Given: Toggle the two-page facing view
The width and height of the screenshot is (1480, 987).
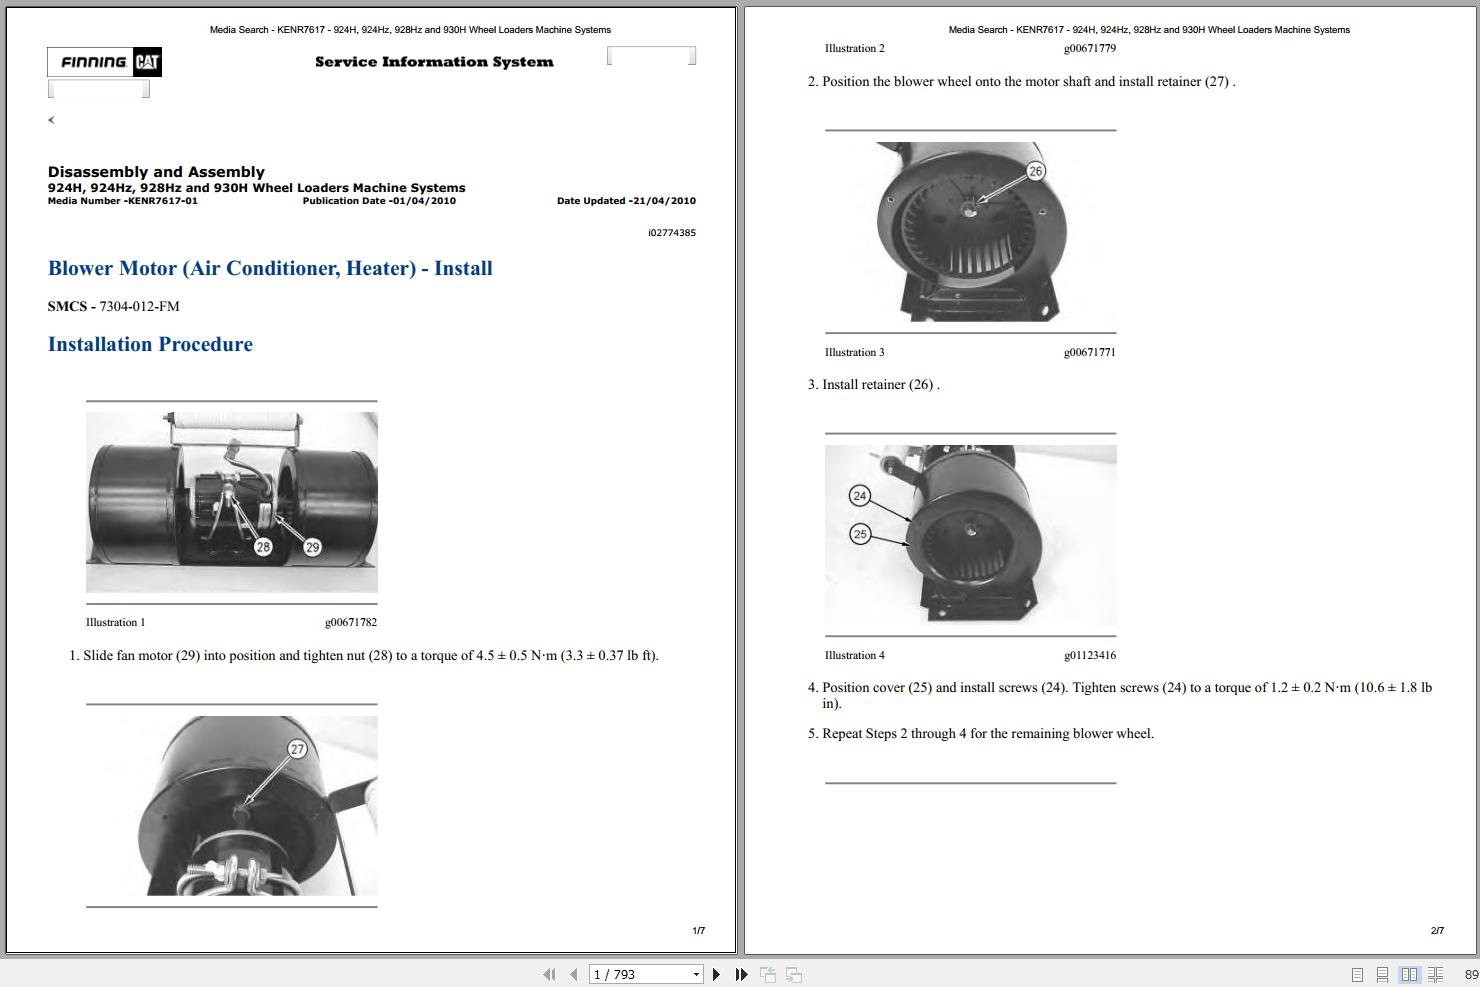Looking at the screenshot, I should coord(1410,973).
